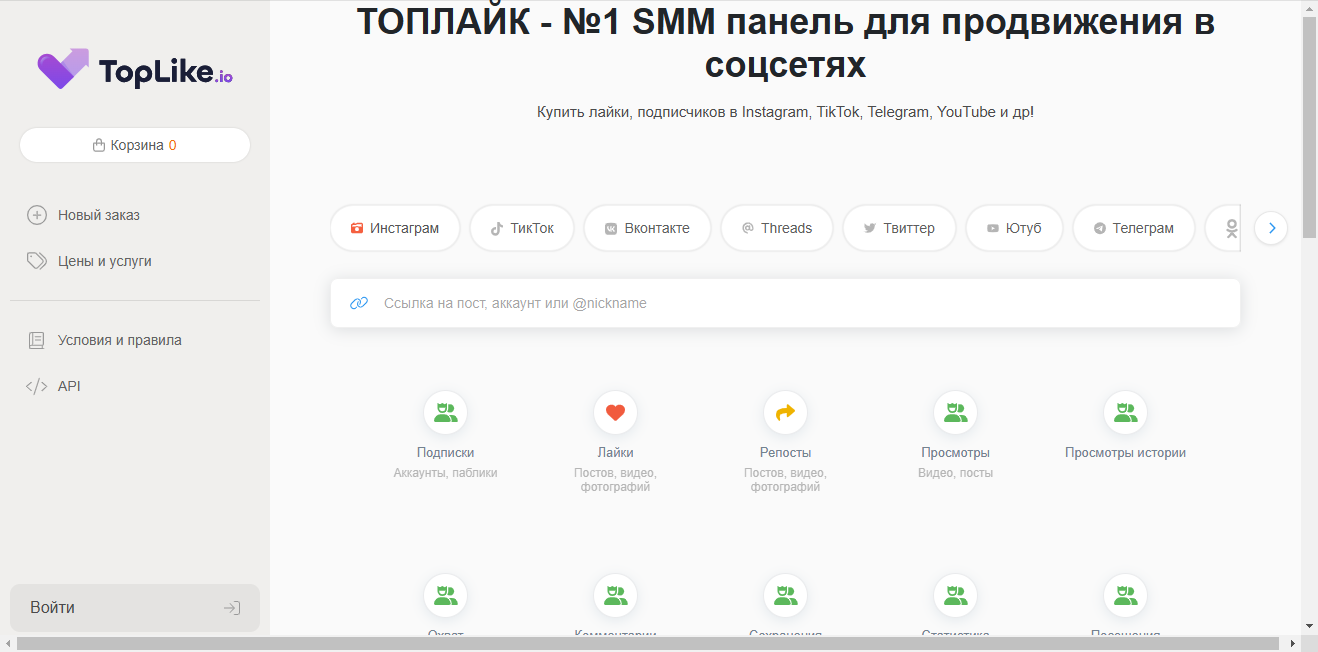
Task: Choose the Просмотры истории service icon
Action: tap(1125, 412)
